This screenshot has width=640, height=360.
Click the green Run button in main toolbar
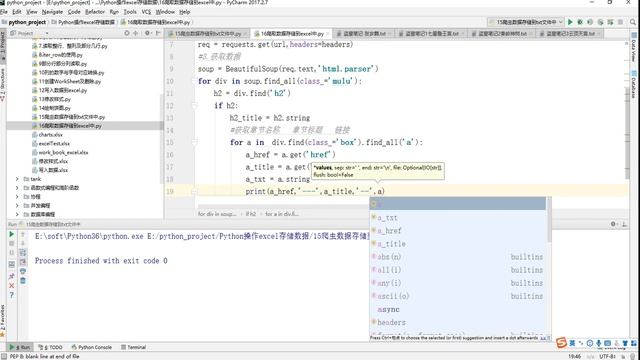click(570, 22)
